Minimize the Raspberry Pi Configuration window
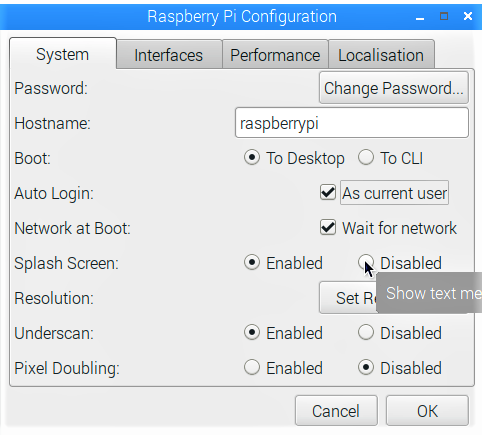 (420, 17)
